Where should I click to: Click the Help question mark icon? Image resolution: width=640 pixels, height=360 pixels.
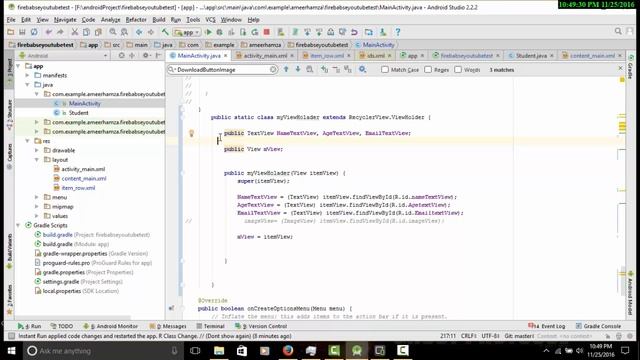(x=398, y=32)
